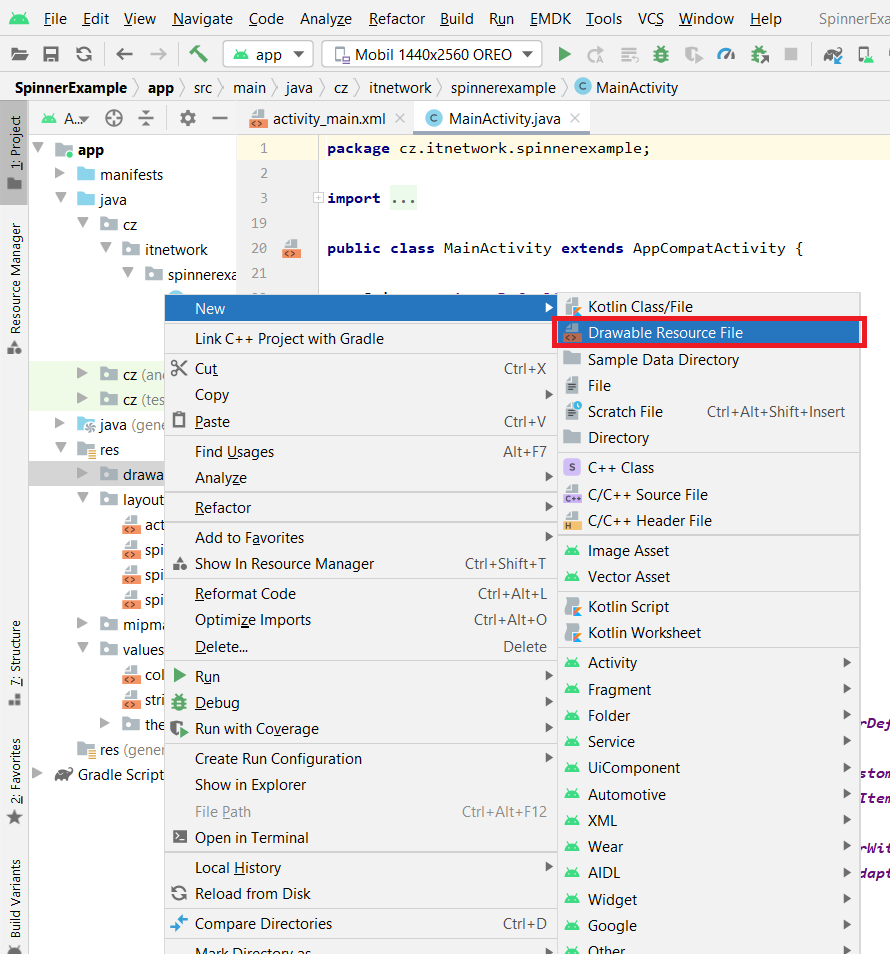Choose Vector Asset in the New submenu
This screenshot has height=954, width=890.
coord(628,577)
